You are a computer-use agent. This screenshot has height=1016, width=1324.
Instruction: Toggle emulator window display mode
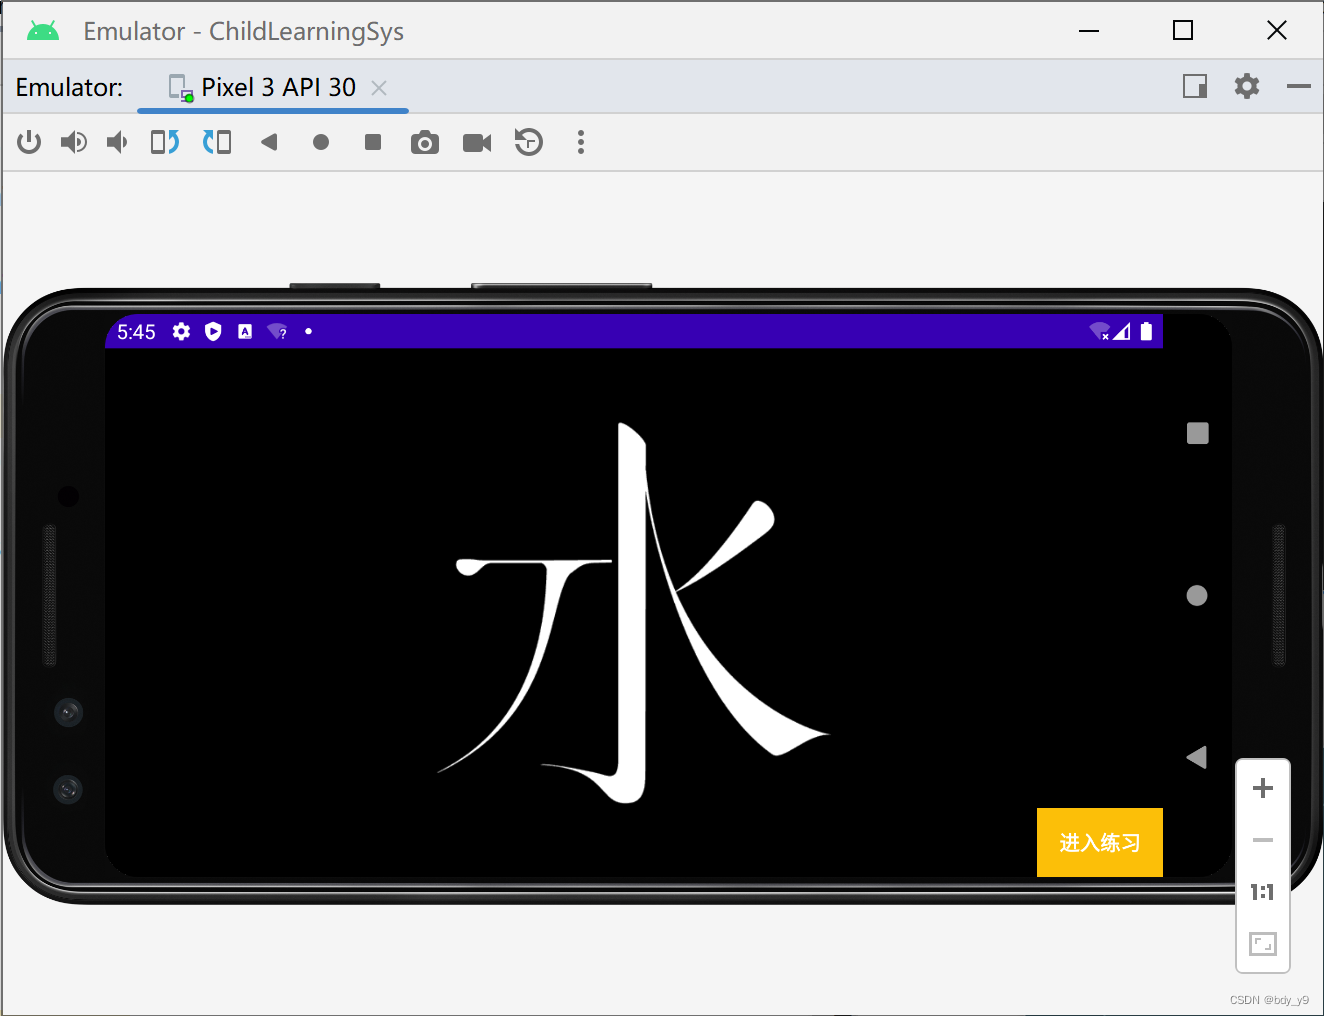1194,86
